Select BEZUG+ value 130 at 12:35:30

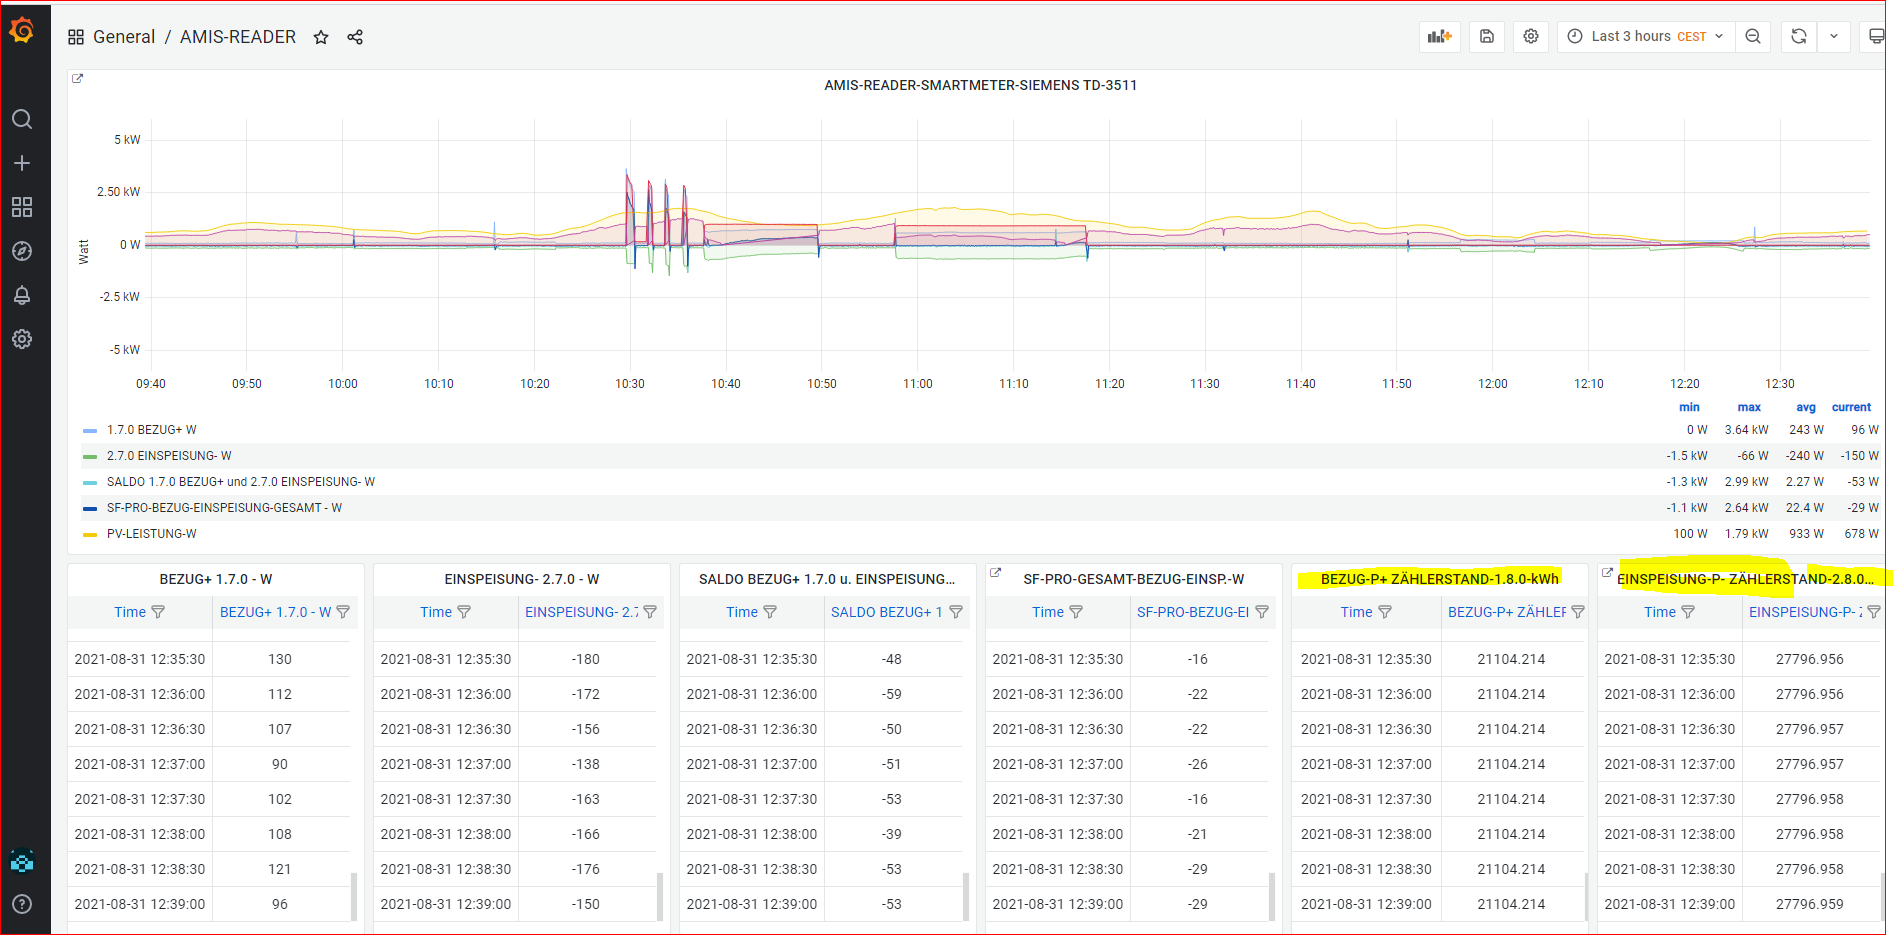pyautogui.click(x=280, y=659)
